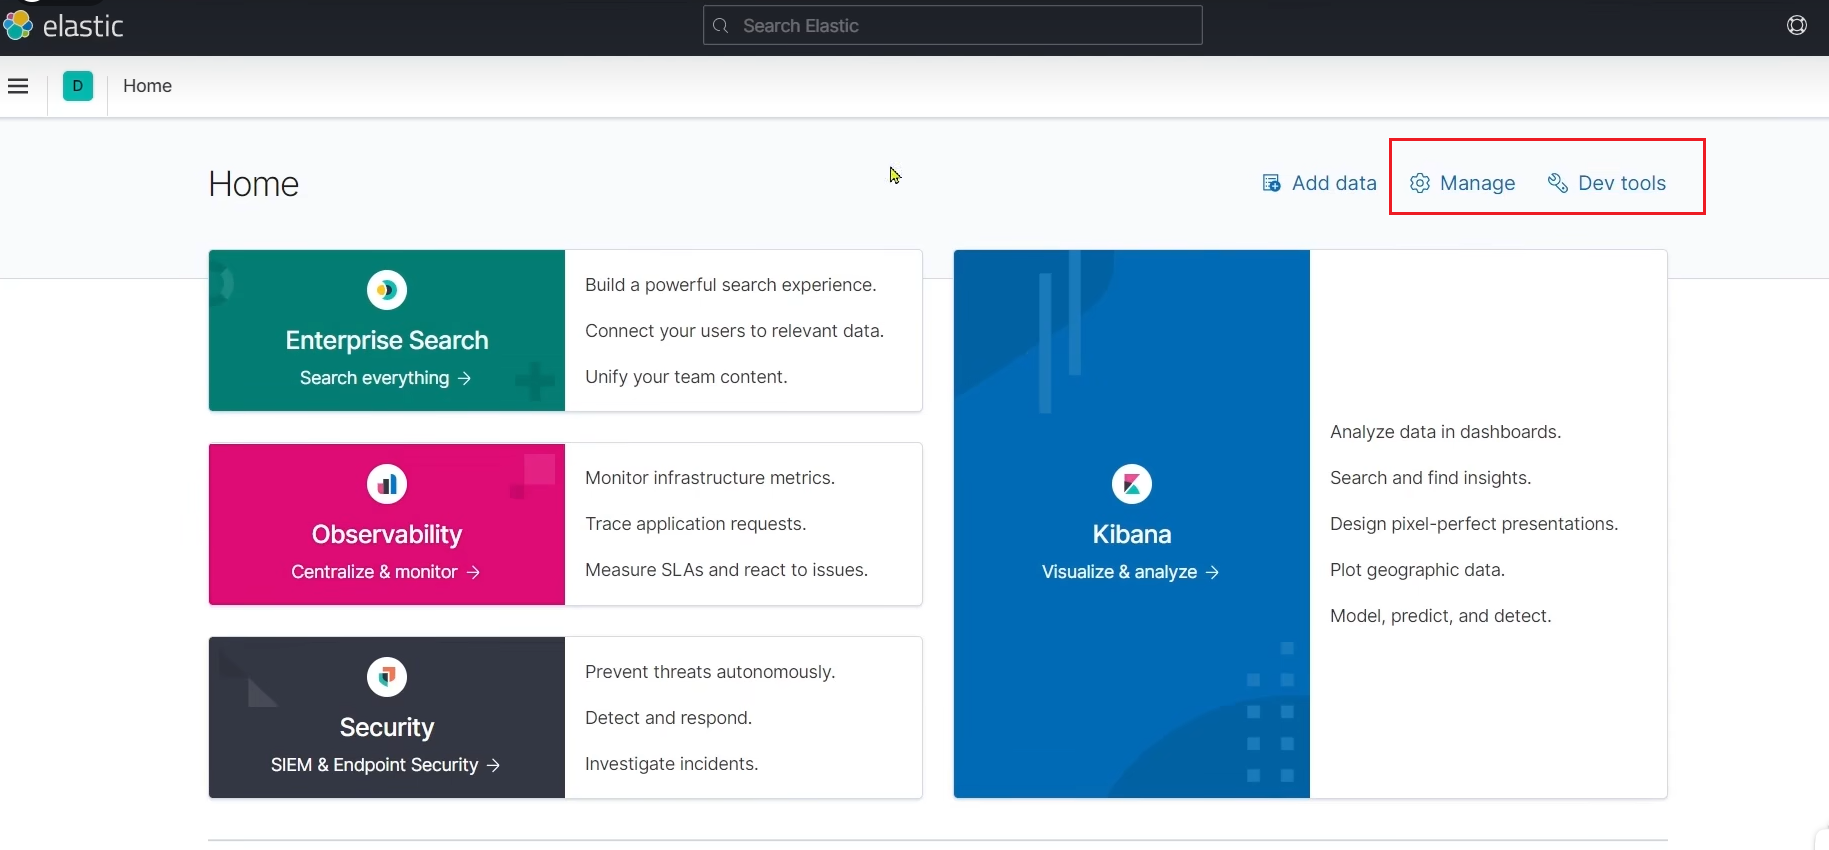This screenshot has width=1829, height=850.
Task: Click the arrow next to SIEM & Endpoint Security
Action: [x=493, y=765]
